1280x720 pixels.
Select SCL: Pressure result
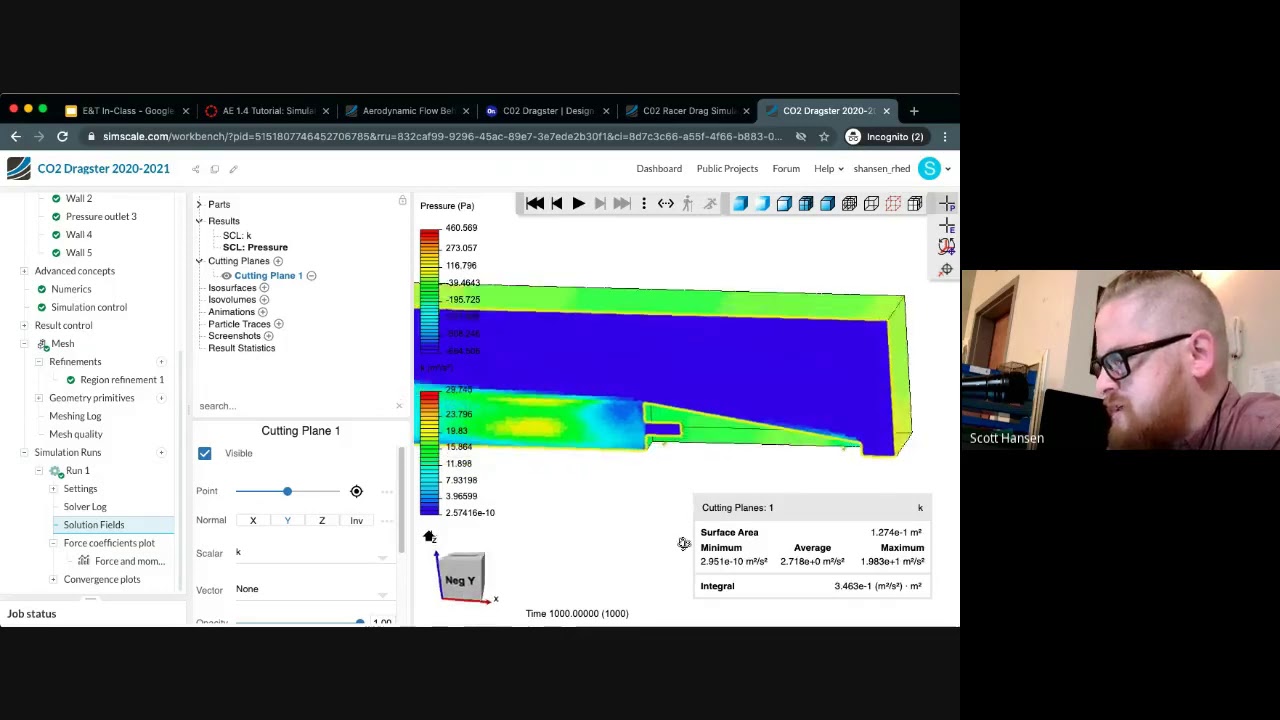pos(255,248)
